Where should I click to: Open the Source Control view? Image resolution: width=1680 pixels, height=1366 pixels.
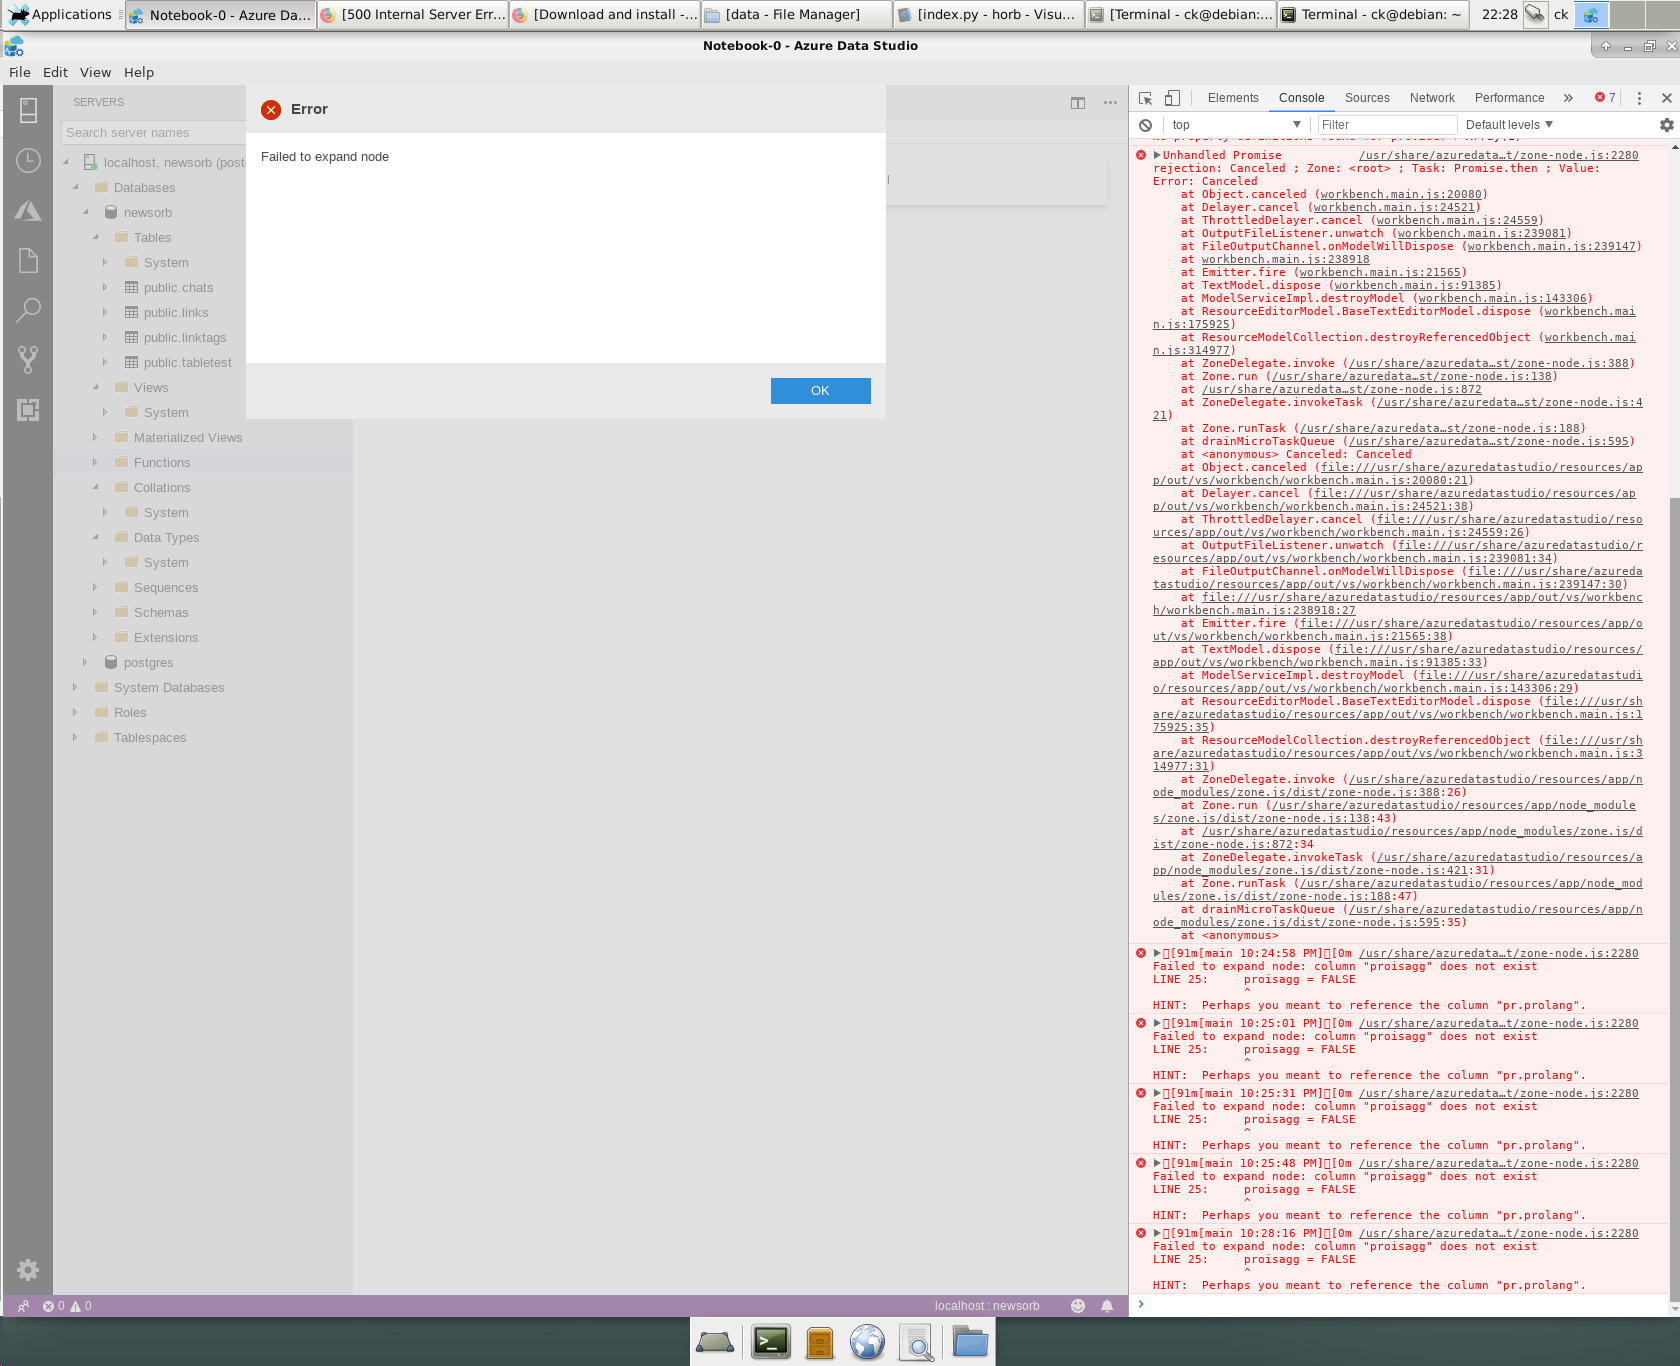(x=28, y=359)
